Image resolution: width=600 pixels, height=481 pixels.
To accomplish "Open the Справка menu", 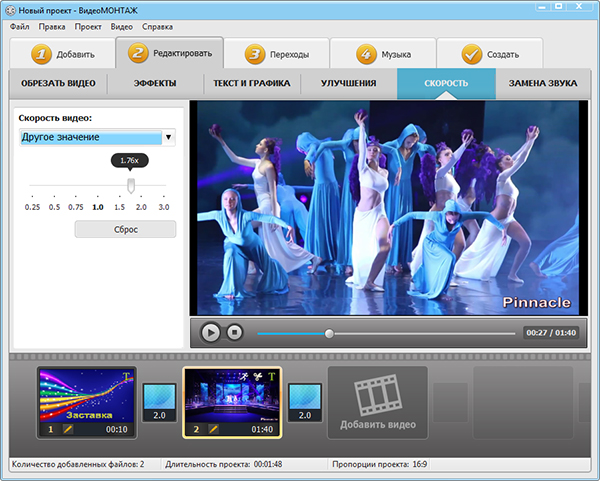I will pyautogui.click(x=157, y=27).
